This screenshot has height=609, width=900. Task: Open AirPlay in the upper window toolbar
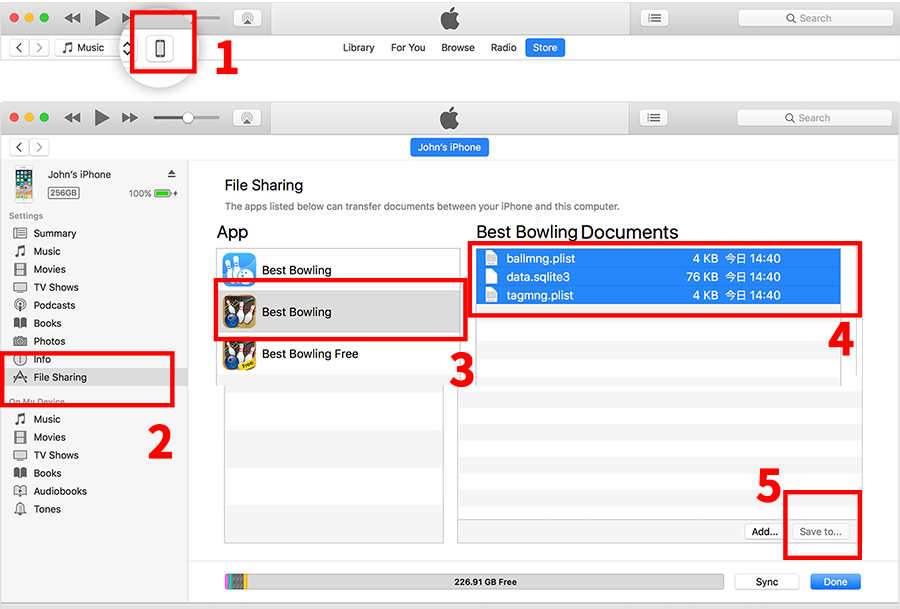pos(247,18)
